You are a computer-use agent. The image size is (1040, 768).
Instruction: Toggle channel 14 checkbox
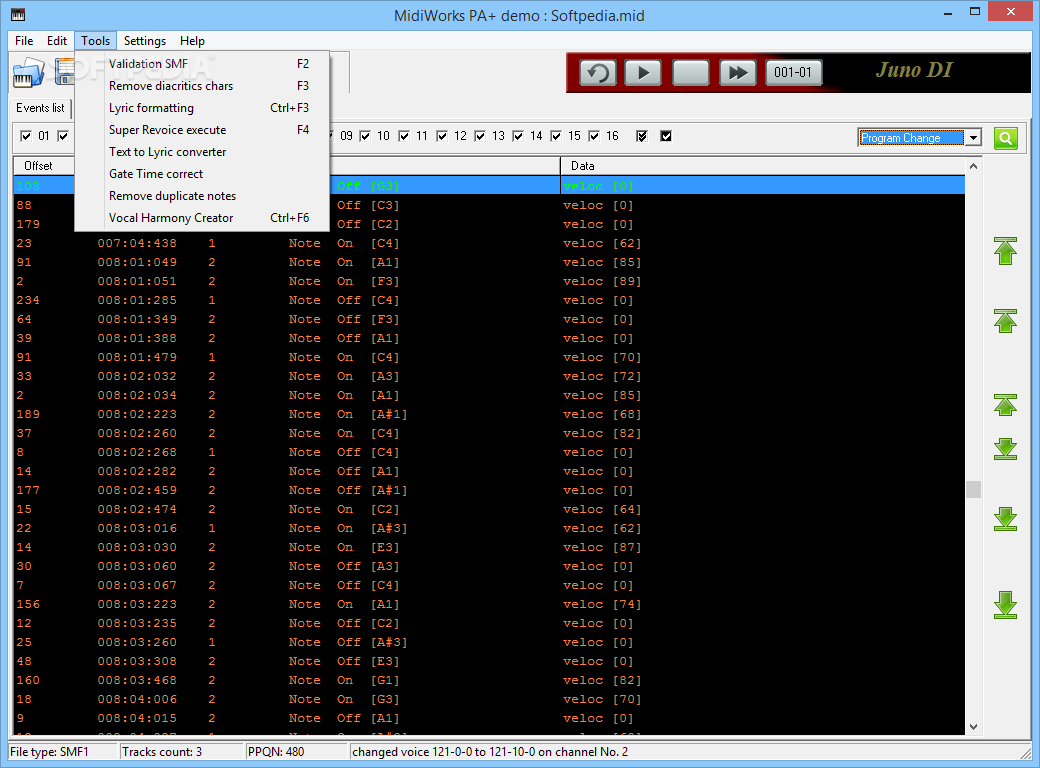coord(518,136)
